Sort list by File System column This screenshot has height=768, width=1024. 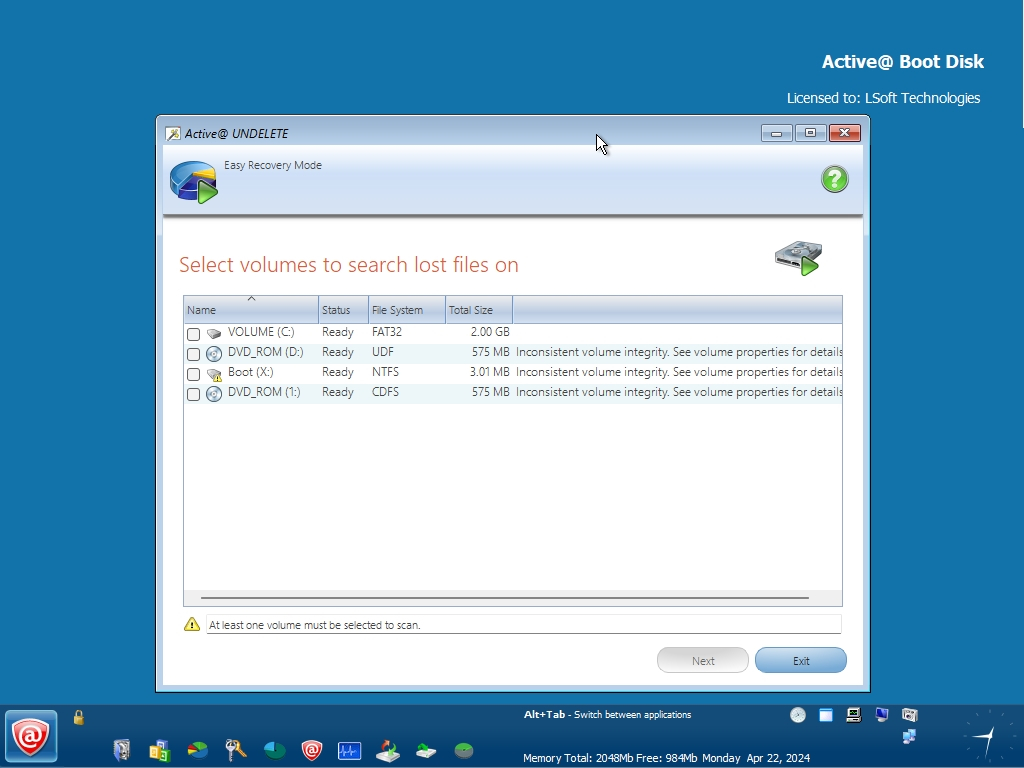click(406, 310)
